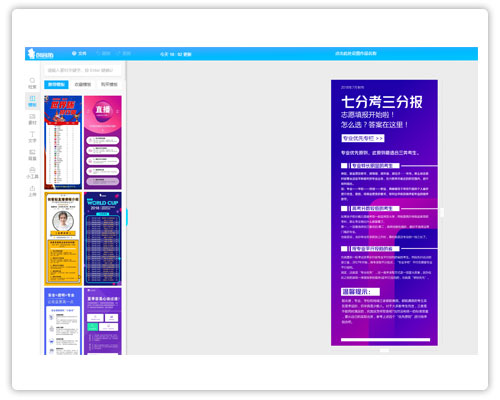This screenshot has width=500, height=400.
Task: Open the 背景 background sidebar icon
Action: pos(32,155)
